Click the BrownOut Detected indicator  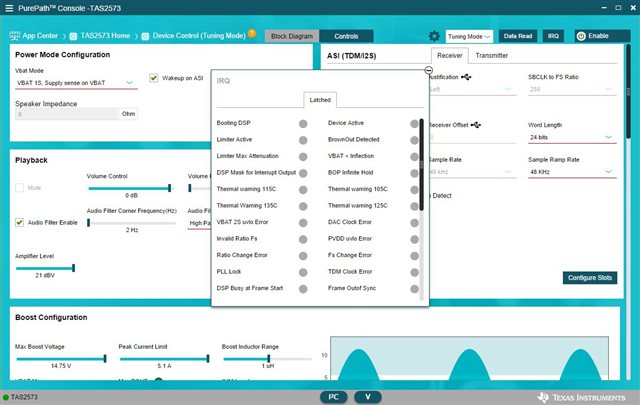[x=414, y=140]
